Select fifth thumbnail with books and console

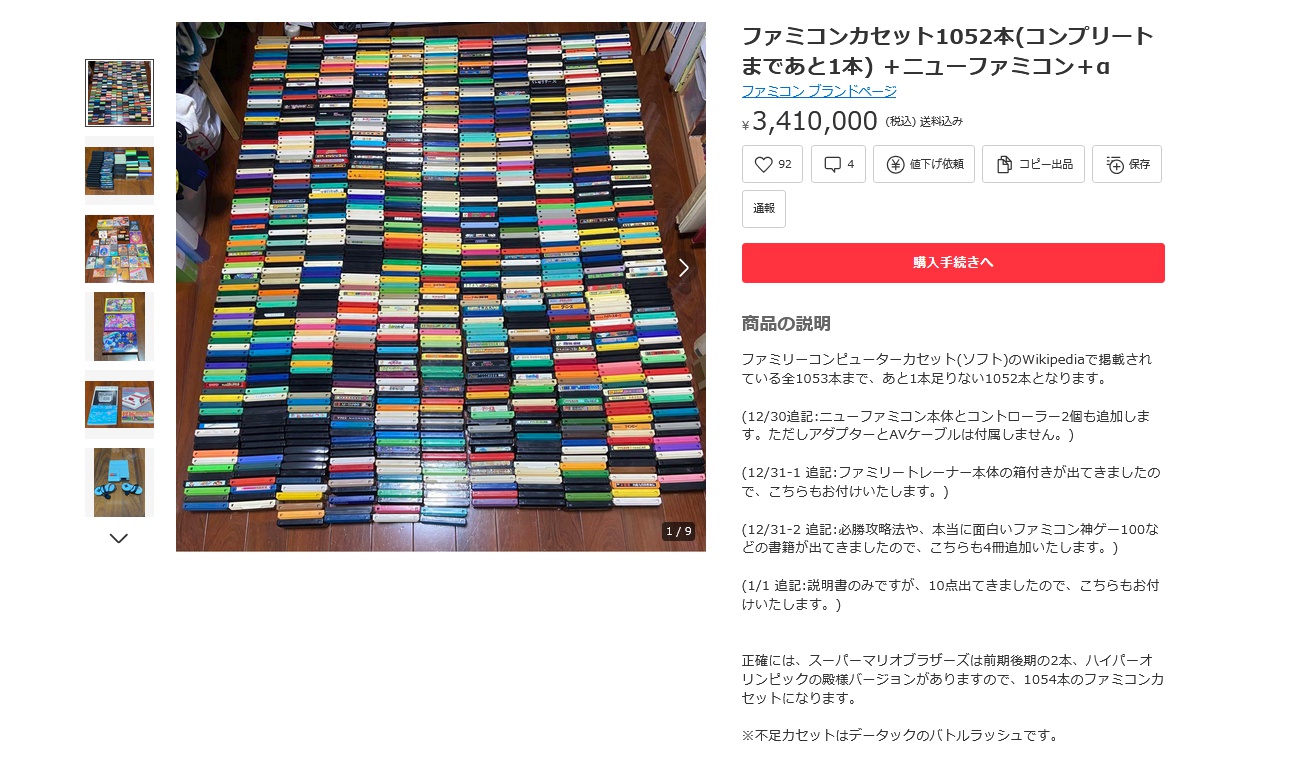119,404
